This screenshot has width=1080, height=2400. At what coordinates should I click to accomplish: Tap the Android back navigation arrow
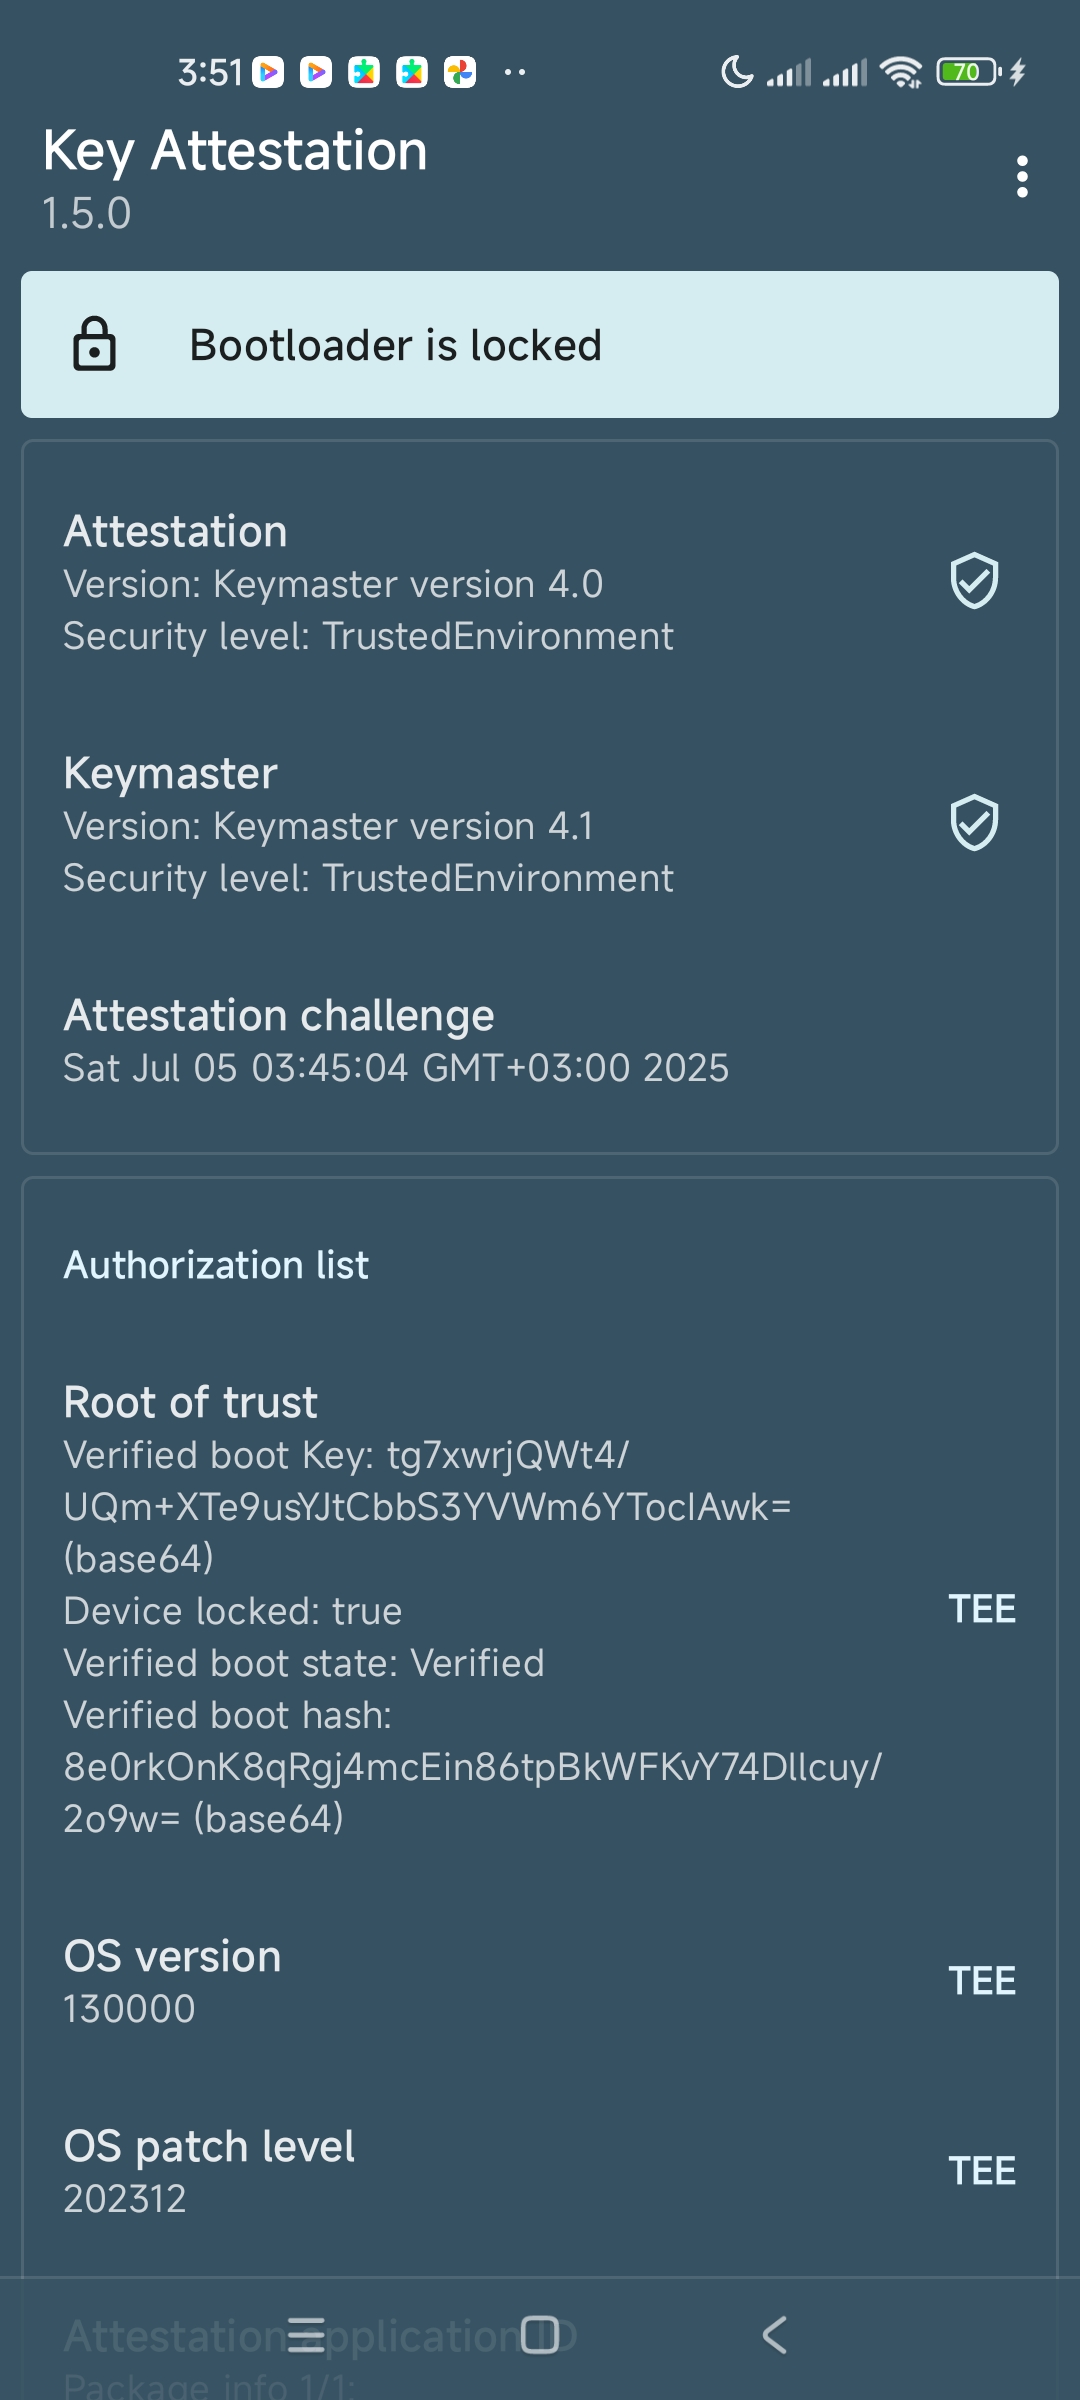[775, 2335]
